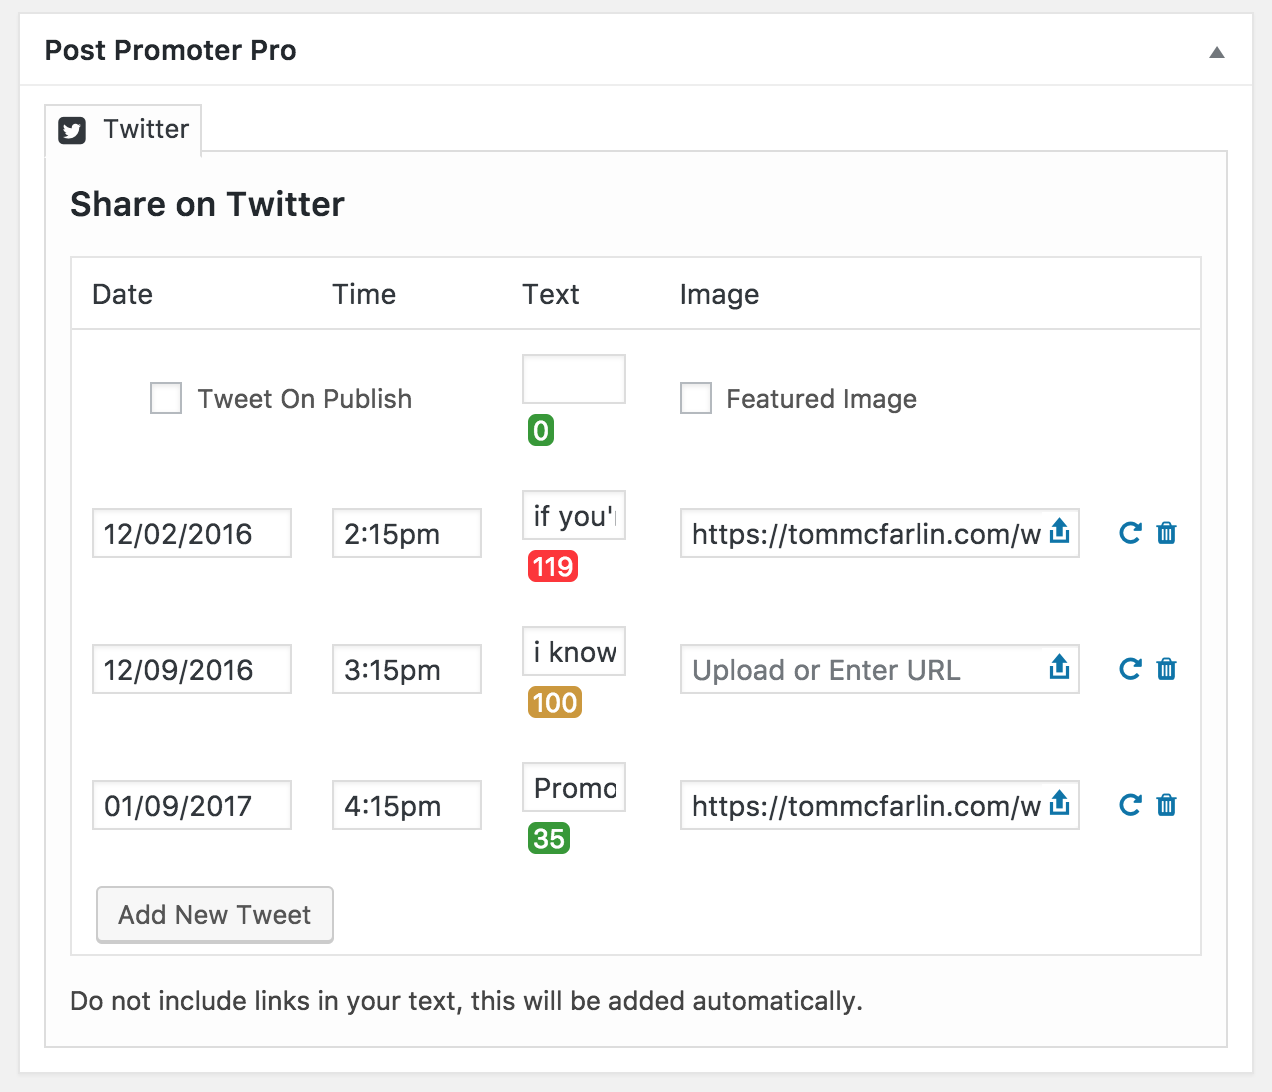Click the time field showing 2:15pm
The height and width of the screenshot is (1092, 1272).
[x=406, y=533]
